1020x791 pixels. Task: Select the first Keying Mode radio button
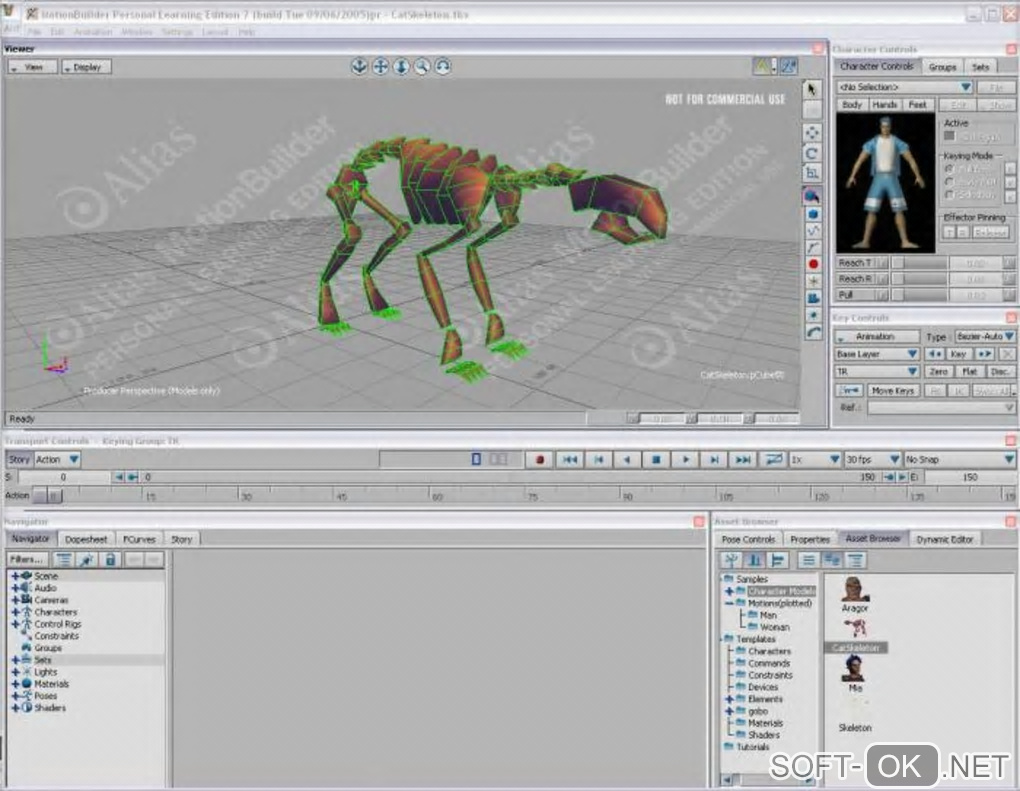coord(949,169)
